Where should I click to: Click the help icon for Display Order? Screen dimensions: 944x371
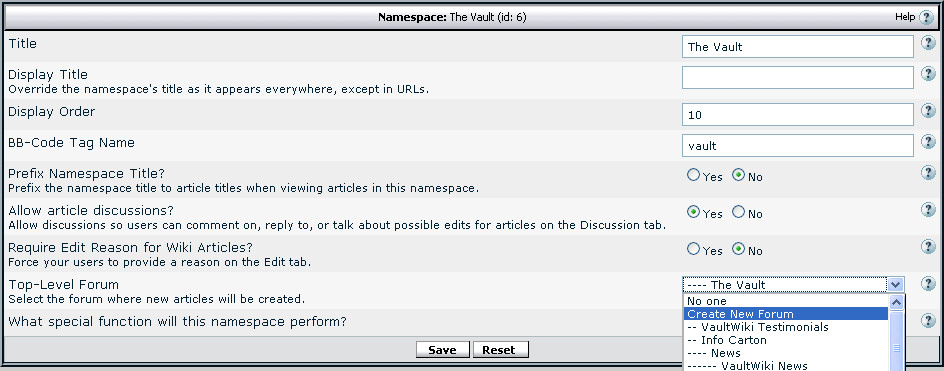click(x=928, y=111)
